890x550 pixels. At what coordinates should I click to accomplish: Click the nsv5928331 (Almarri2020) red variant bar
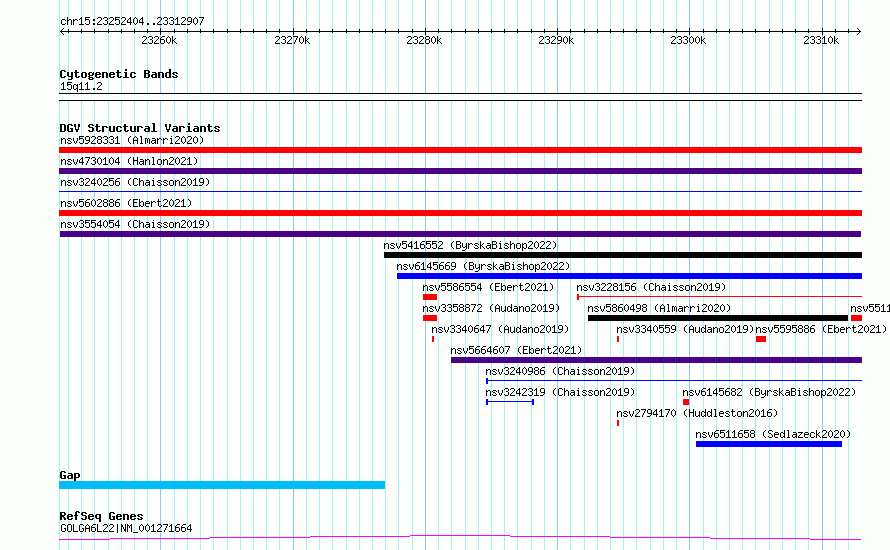[x=460, y=150]
